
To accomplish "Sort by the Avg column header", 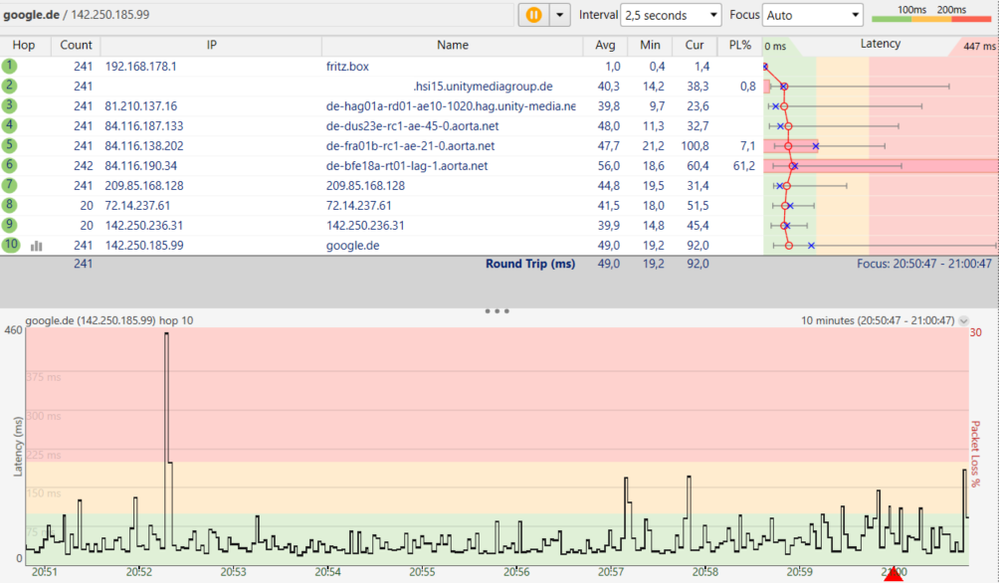I will 605,45.
